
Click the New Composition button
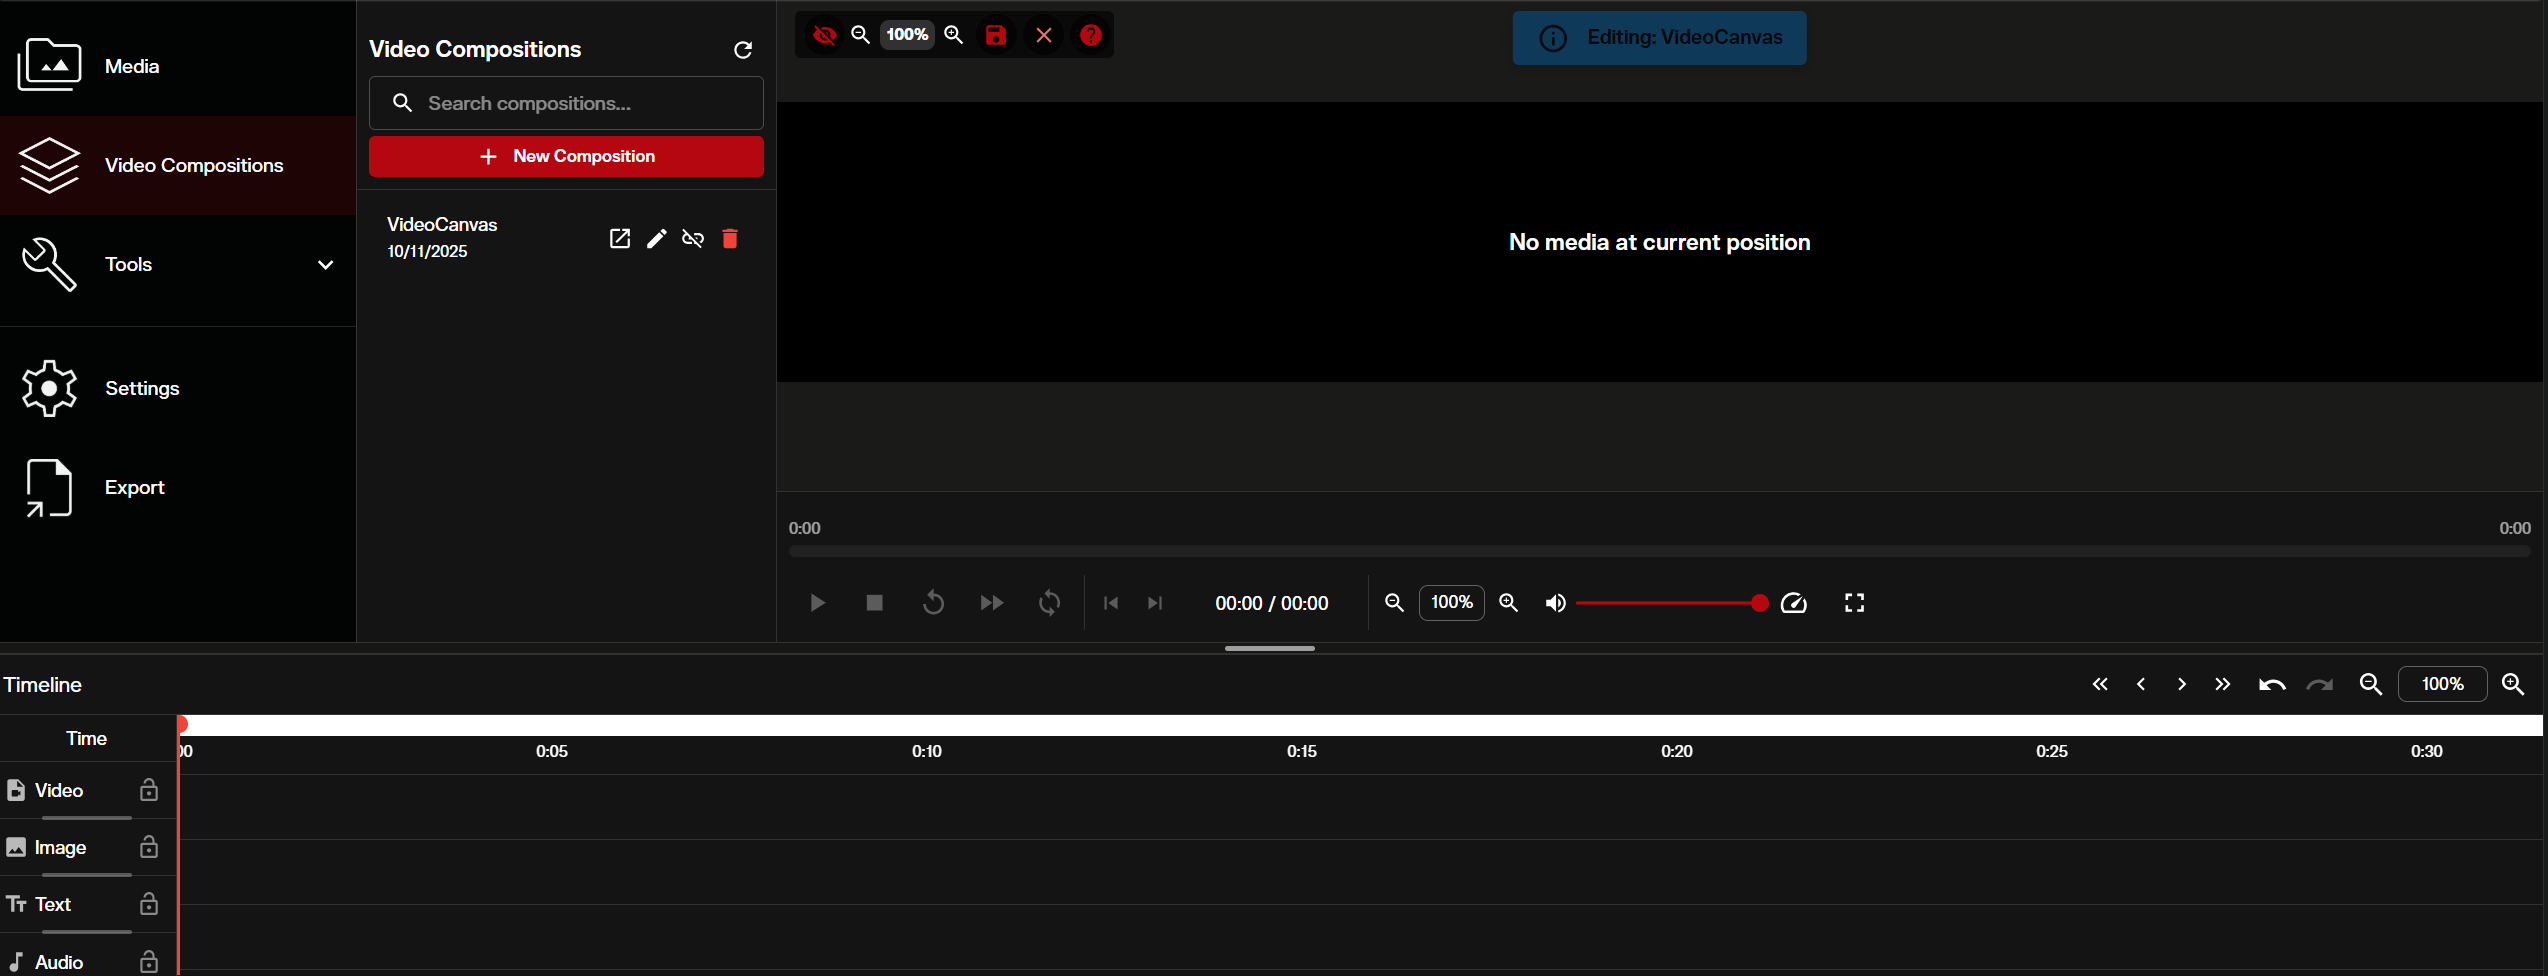tap(566, 157)
